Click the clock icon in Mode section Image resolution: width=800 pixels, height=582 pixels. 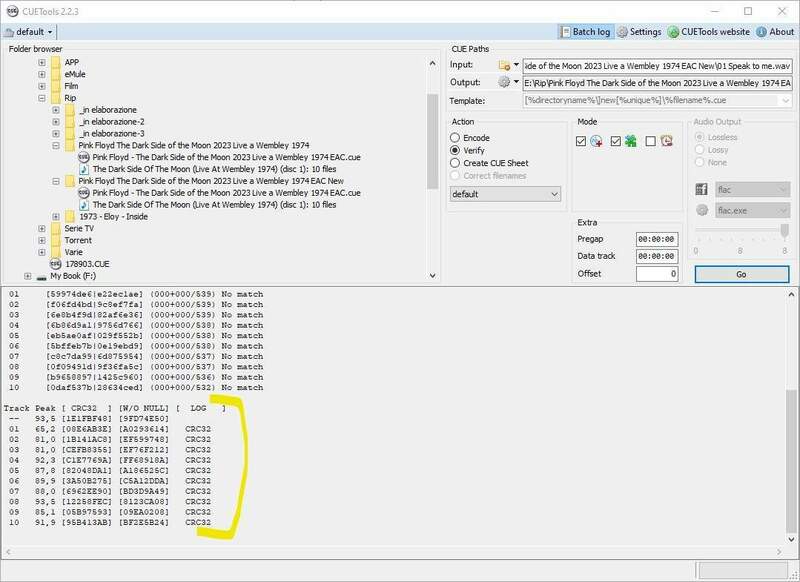point(666,142)
